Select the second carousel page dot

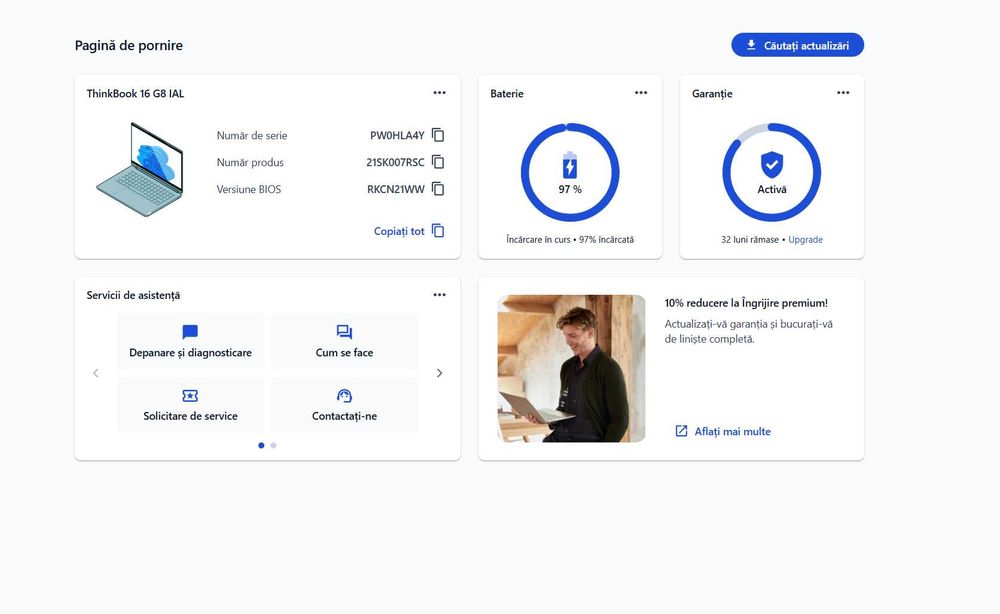[x=274, y=445]
